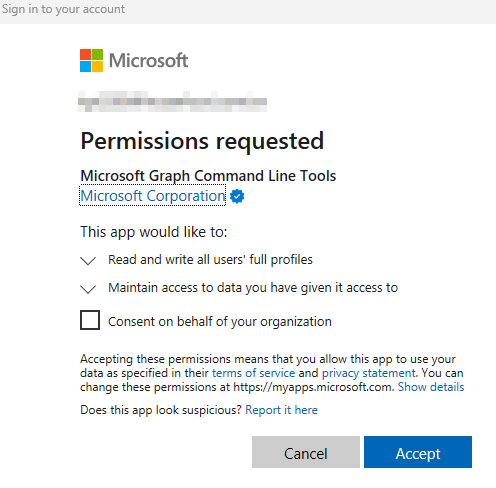The width and height of the screenshot is (496, 488).
Task: Click the Read and write all users' full profiles text
Action: pyautogui.click(x=210, y=259)
